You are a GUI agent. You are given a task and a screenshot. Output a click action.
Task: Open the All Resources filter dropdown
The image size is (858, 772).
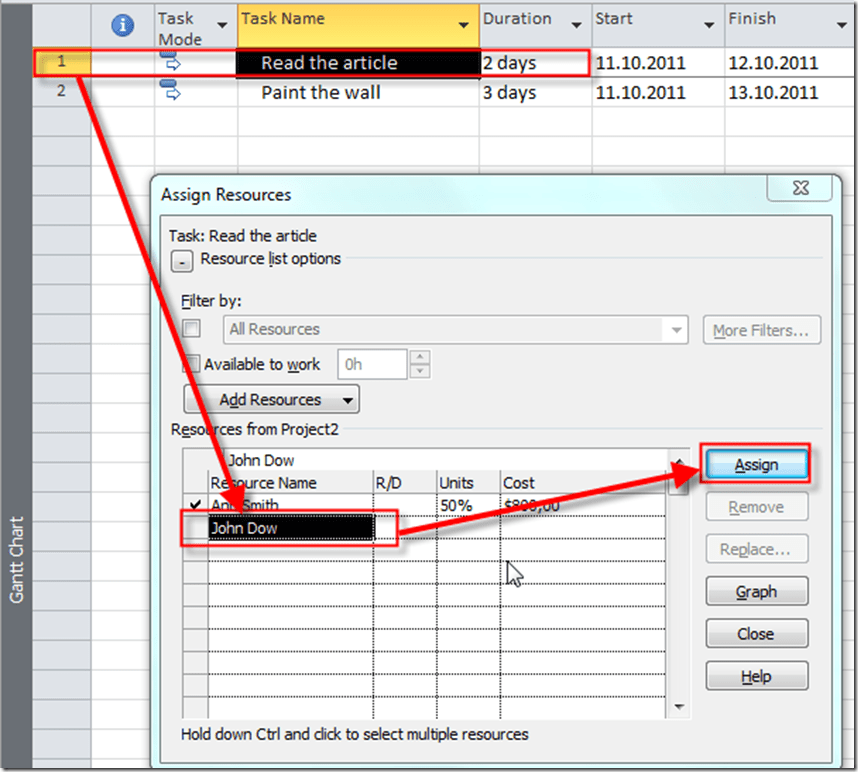(678, 329)
